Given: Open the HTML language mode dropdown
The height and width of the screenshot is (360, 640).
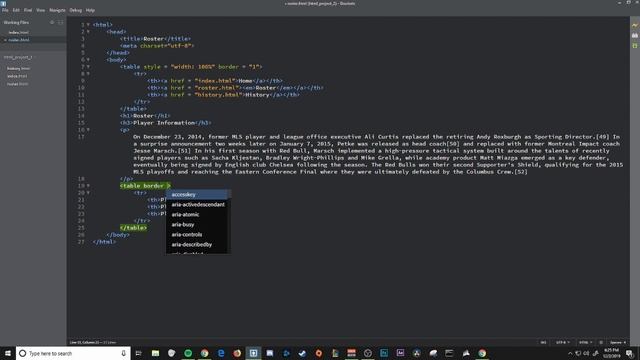Looking at the screenshot, I should coord(585,342).
